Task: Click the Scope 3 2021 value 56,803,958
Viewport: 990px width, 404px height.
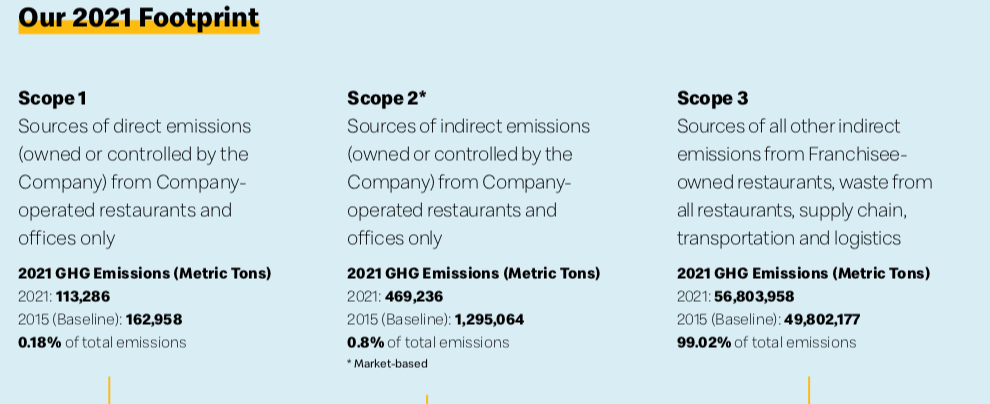Action: coord(754,297)
